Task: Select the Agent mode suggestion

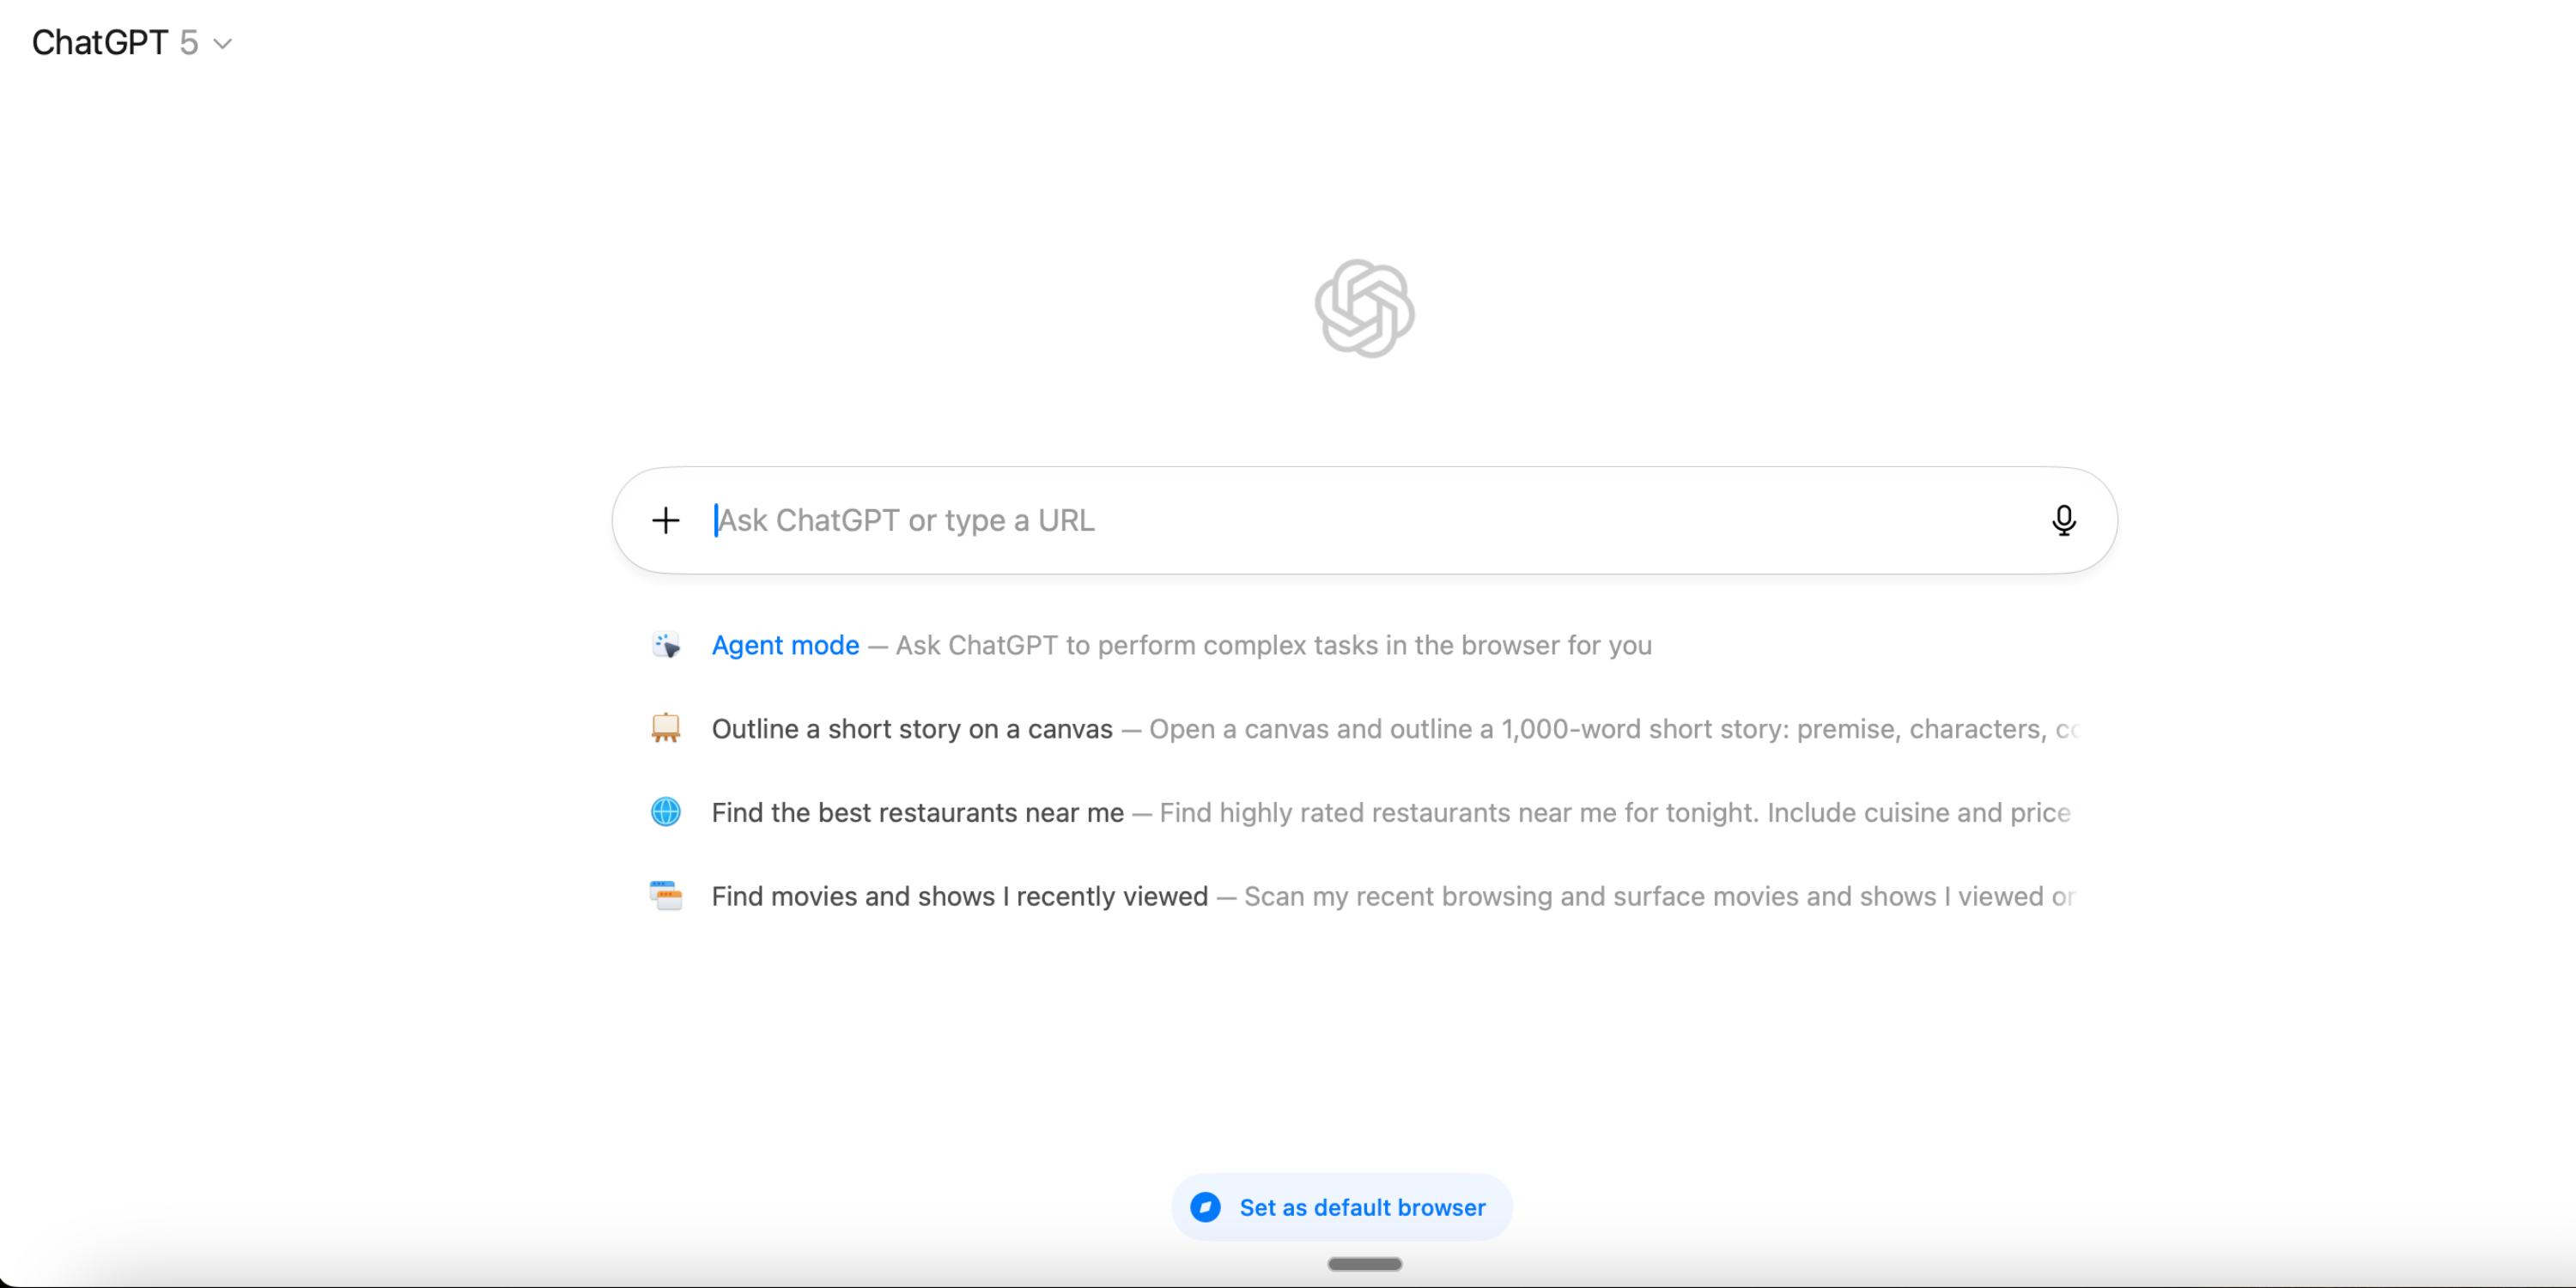Action: [x=785, y=645]
